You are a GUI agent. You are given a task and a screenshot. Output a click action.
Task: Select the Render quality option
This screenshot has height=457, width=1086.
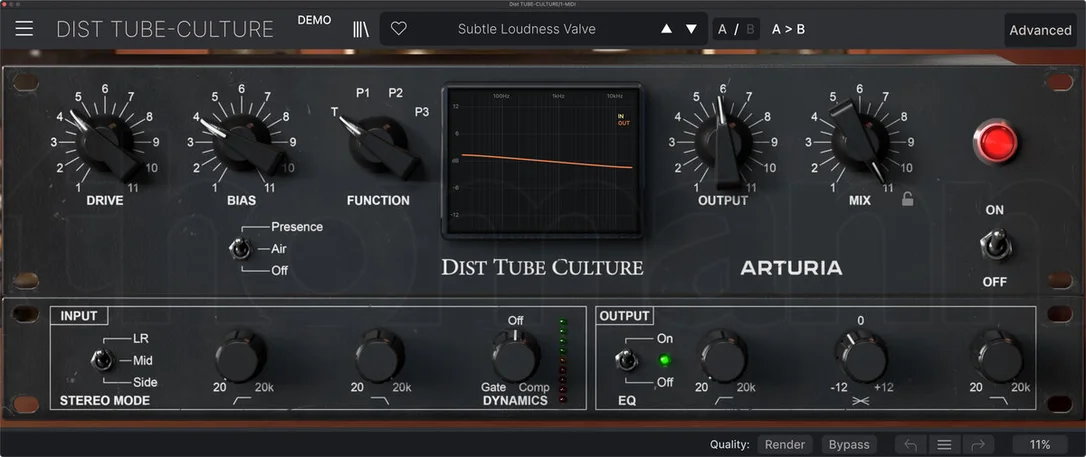[785, 445]
